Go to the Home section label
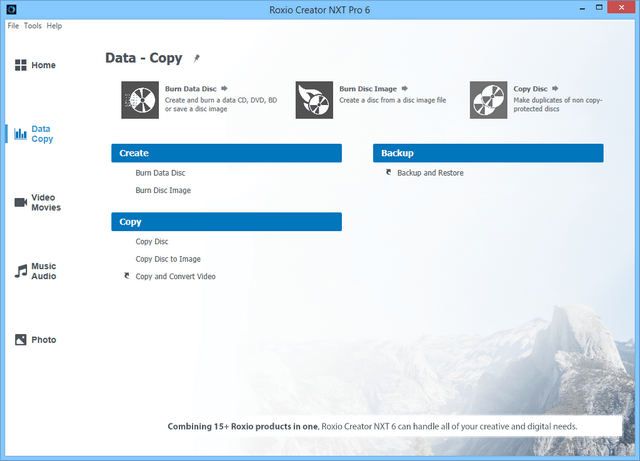The height and width of the screenshot is (461, 640). [x=43, y=65]
